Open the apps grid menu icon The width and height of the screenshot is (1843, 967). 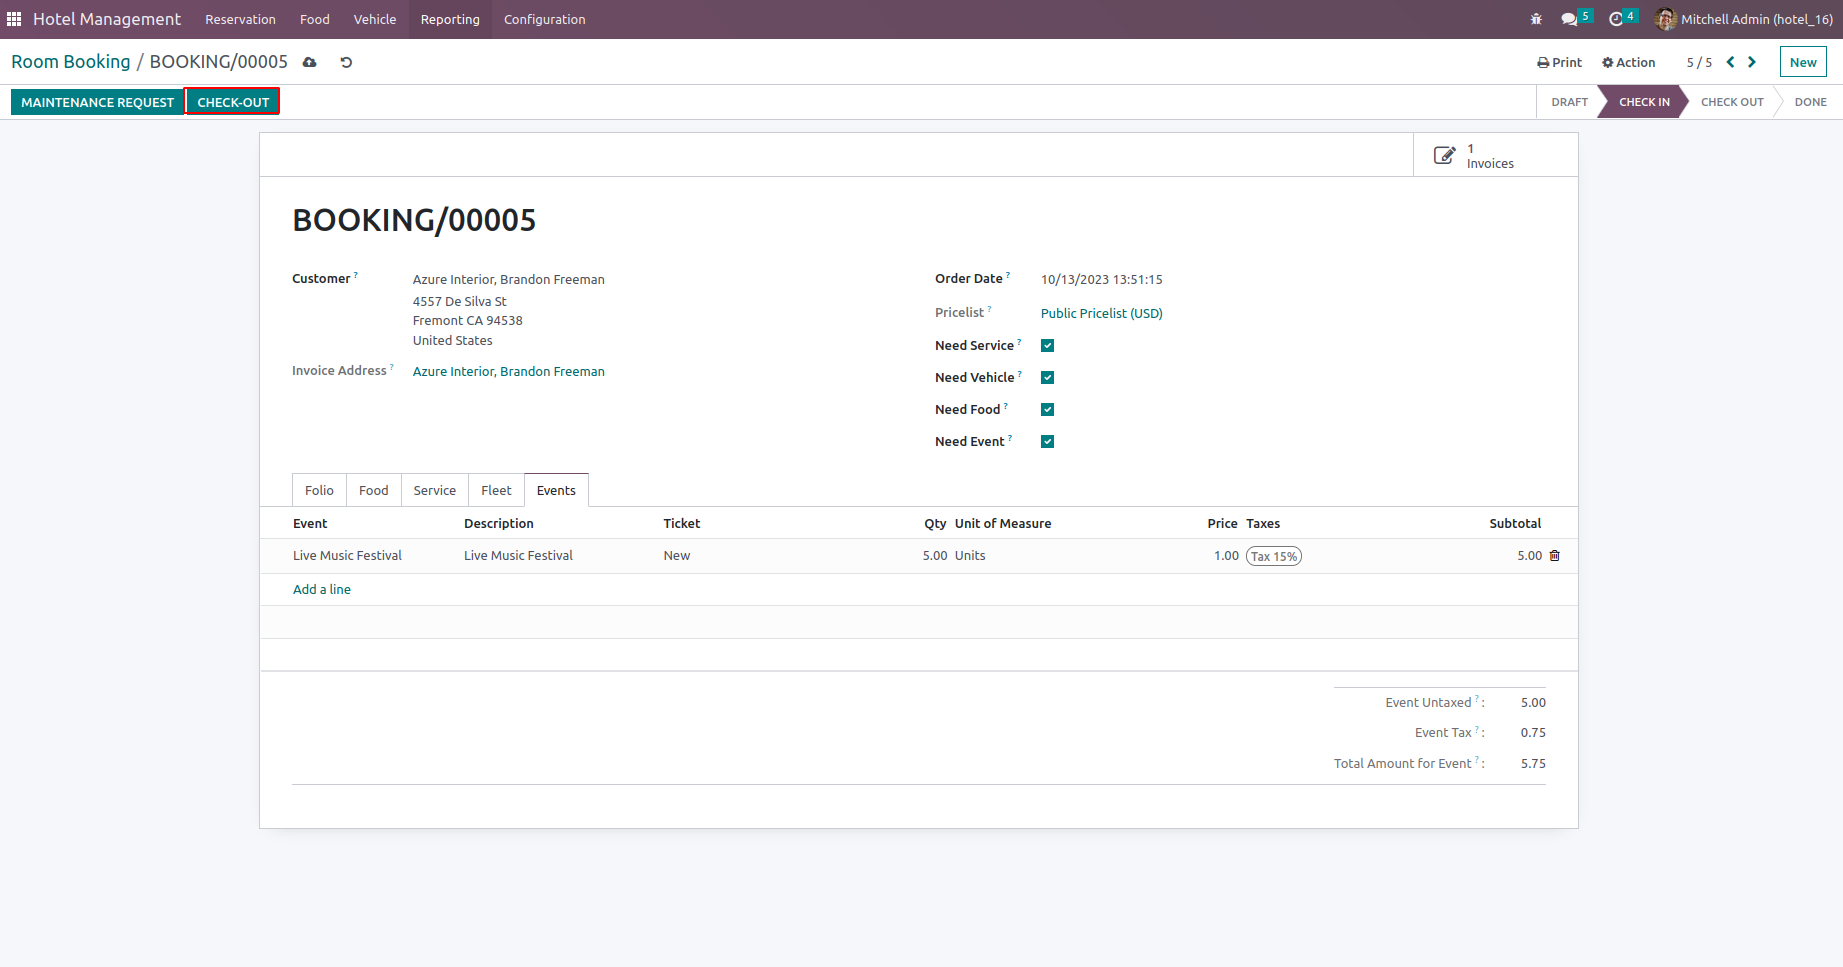(14, 19)
